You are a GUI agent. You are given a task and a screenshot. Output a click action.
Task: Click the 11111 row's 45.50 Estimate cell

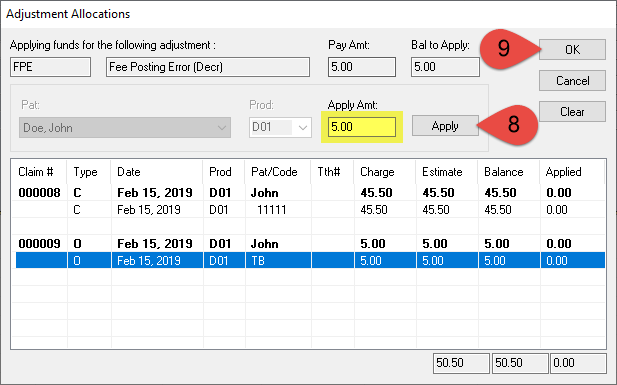pos(436,210)
